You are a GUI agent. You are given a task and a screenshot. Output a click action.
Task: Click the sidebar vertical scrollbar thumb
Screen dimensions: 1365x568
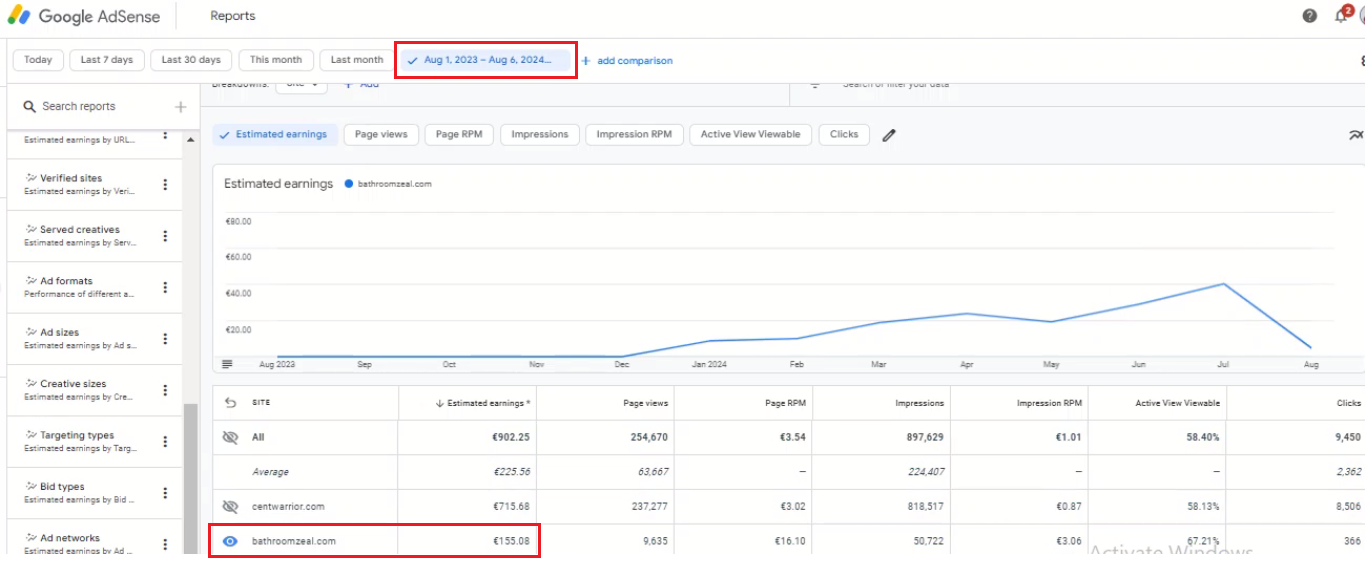pos(190,478)
